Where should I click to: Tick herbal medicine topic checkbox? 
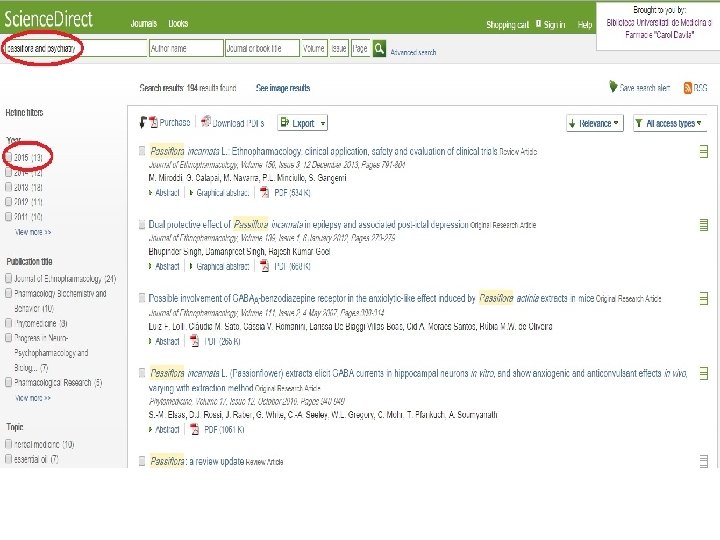tap(8, 444)
